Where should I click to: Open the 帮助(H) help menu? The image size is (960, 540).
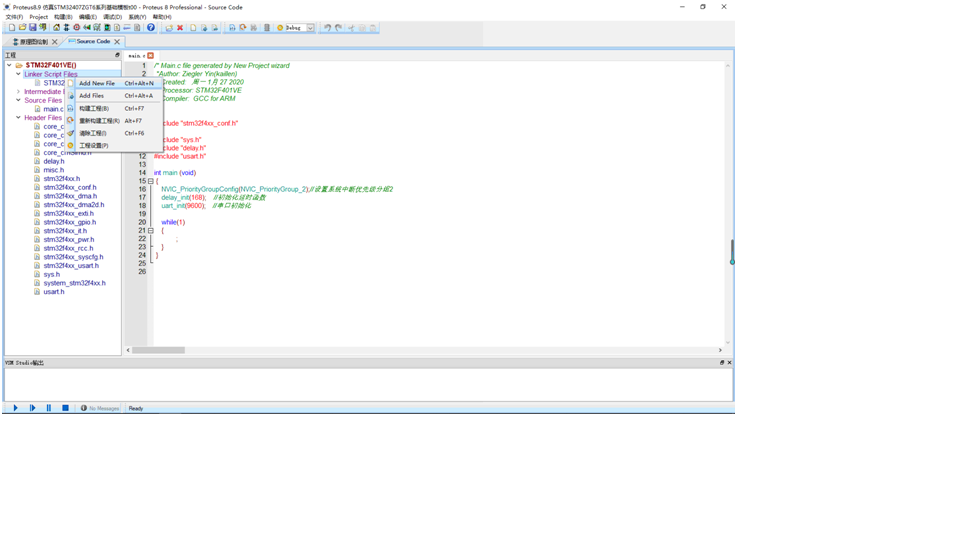pyautogui.click(x=162, y=17)
